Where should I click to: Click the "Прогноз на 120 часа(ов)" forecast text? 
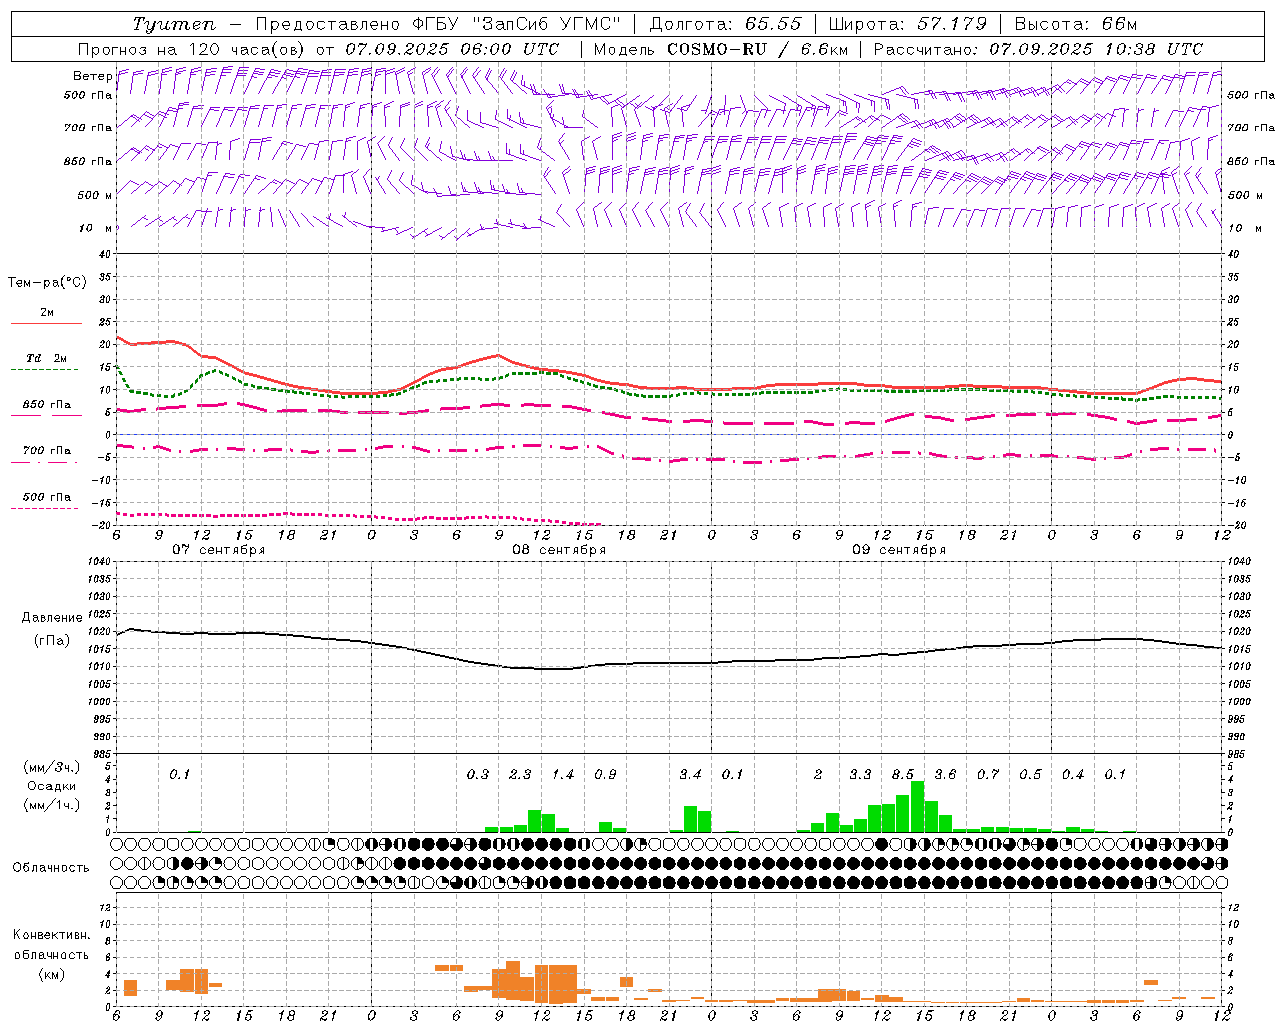click(192, 49)
